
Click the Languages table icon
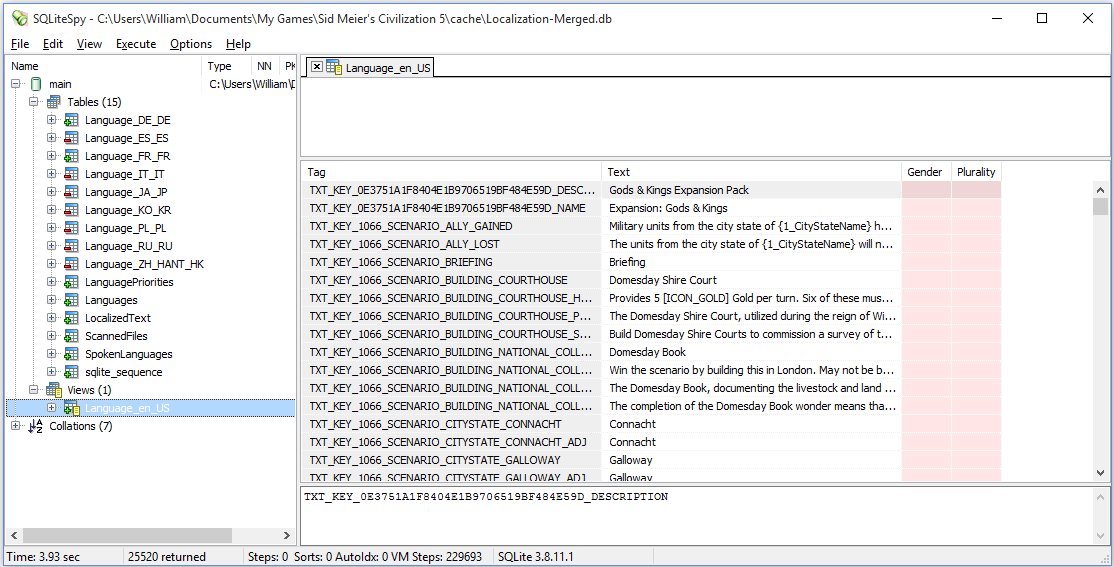point(71,300)
